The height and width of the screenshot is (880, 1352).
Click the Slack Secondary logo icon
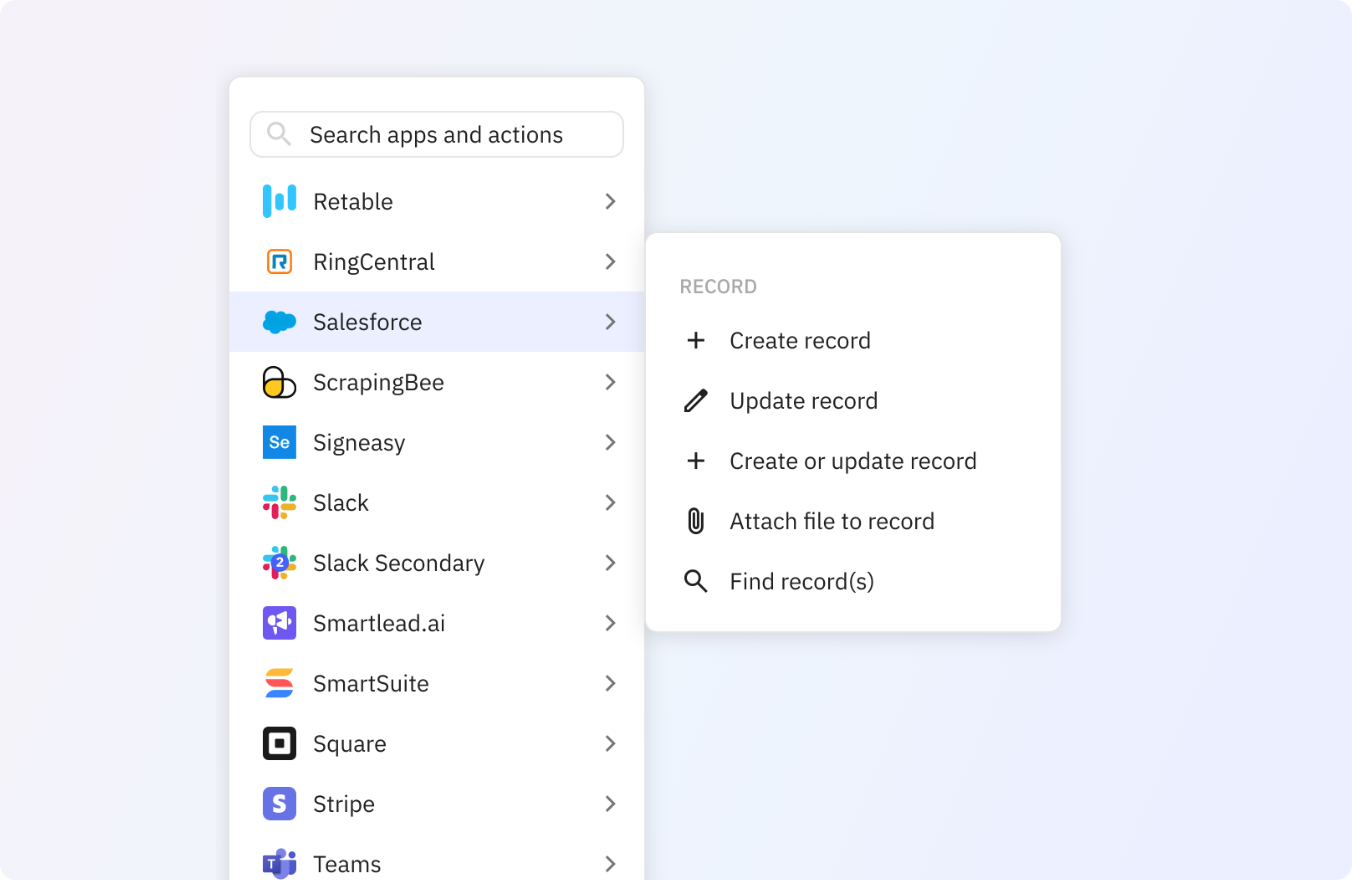[x=279, y=563]
